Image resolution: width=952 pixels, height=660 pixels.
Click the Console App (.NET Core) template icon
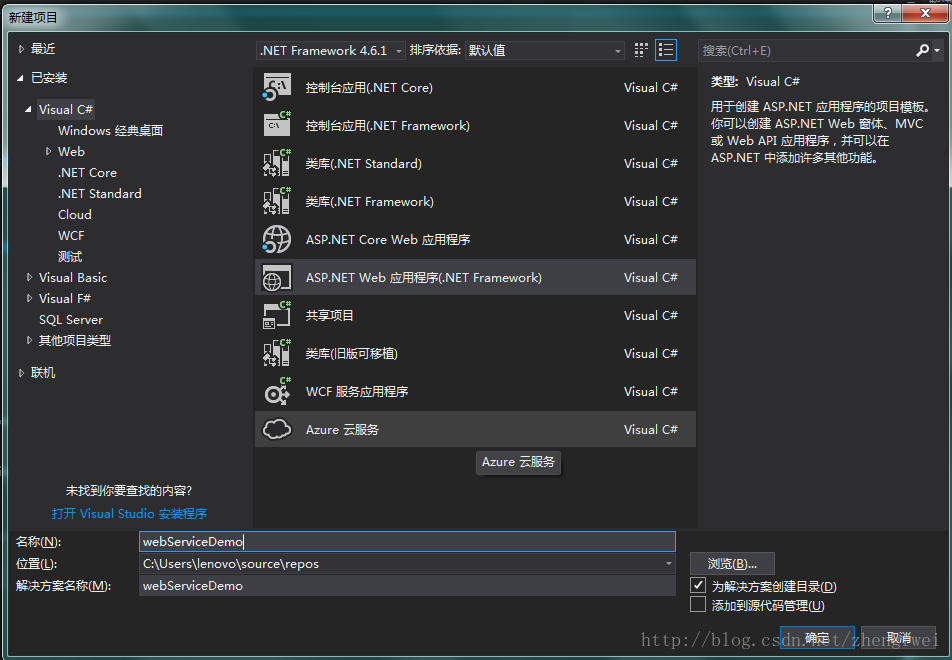(x=277, y=87)
